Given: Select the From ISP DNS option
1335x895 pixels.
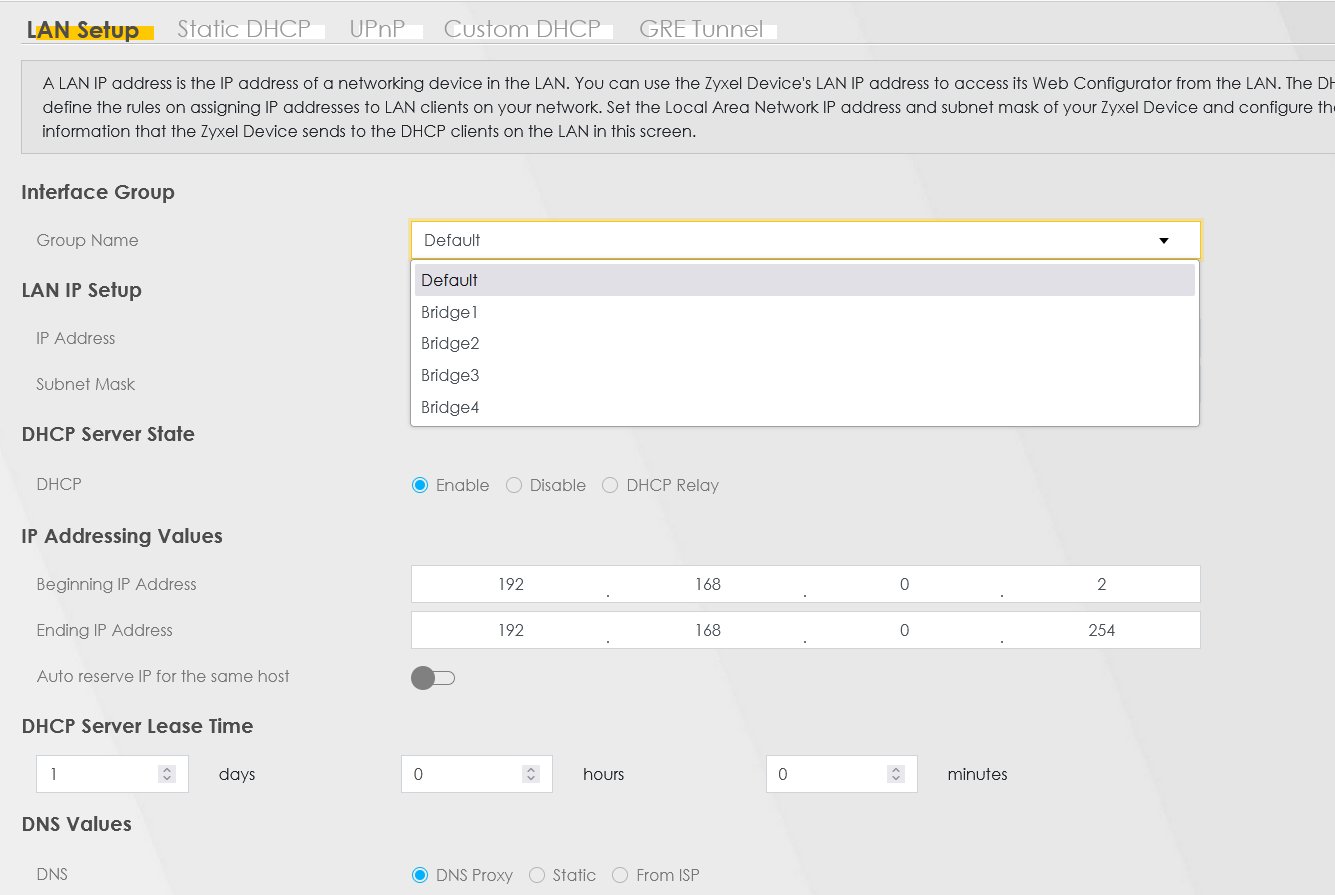Looking at the screenshot, I should click(620, 875).
